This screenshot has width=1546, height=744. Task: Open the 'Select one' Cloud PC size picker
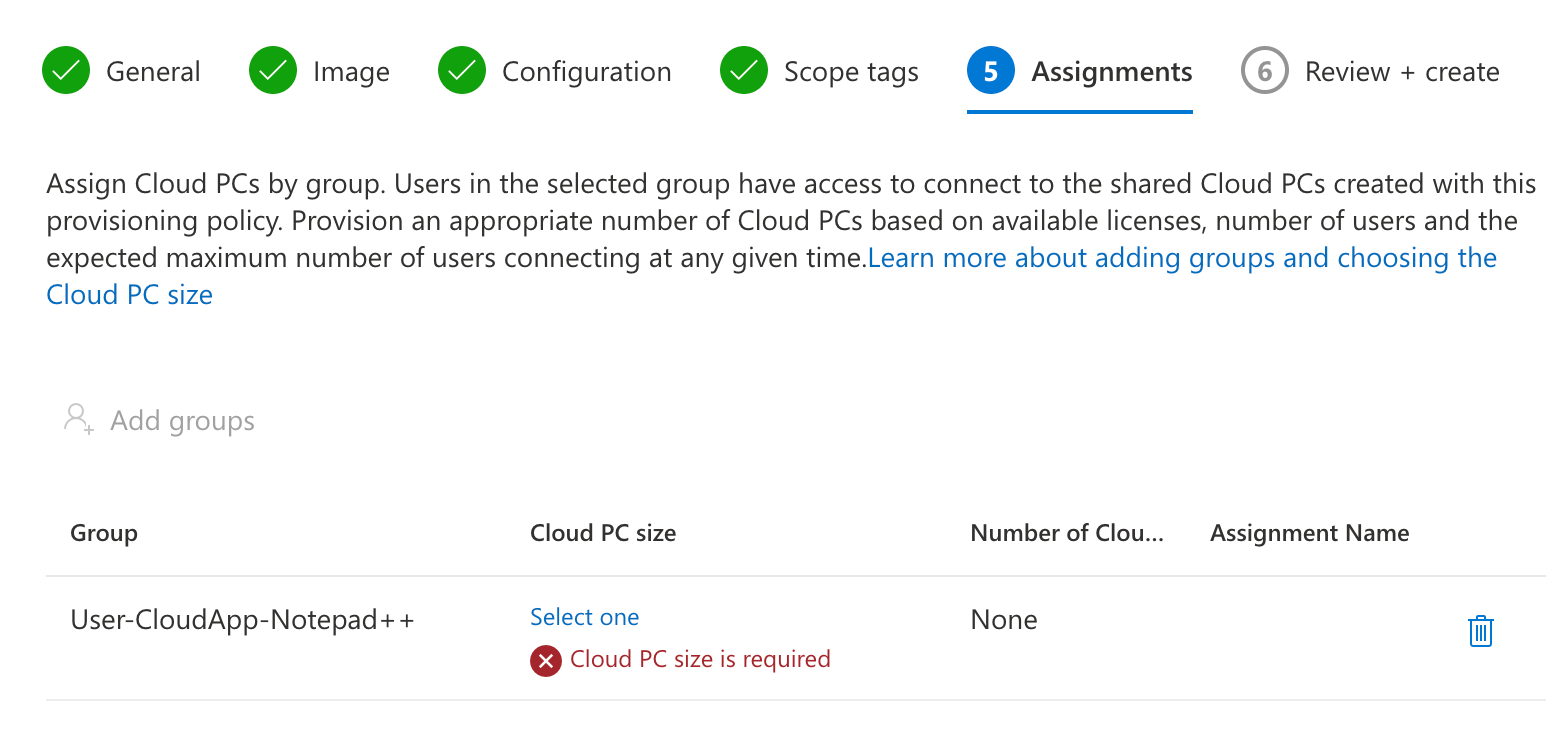point(584,617)
